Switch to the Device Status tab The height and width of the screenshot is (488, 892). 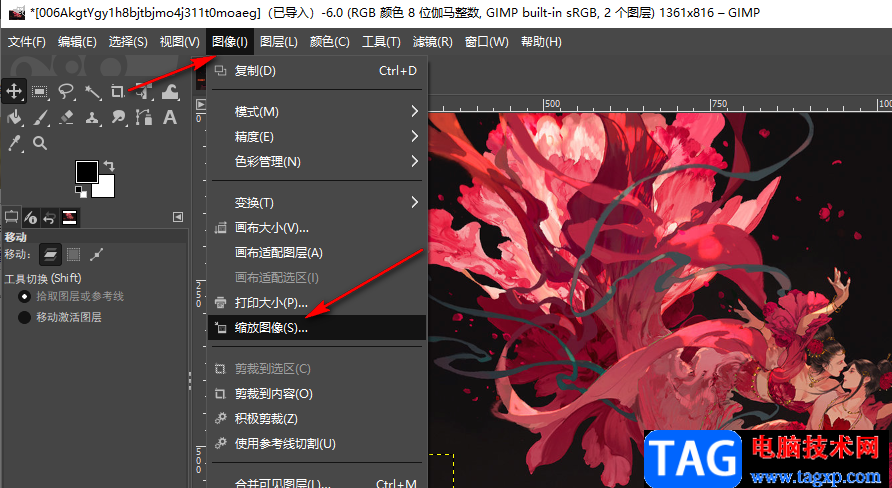click(31, 217)
